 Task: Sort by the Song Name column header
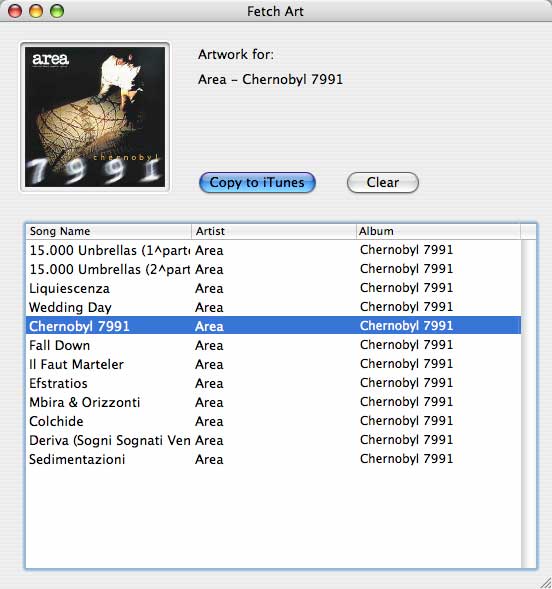[x=109, y=231]
